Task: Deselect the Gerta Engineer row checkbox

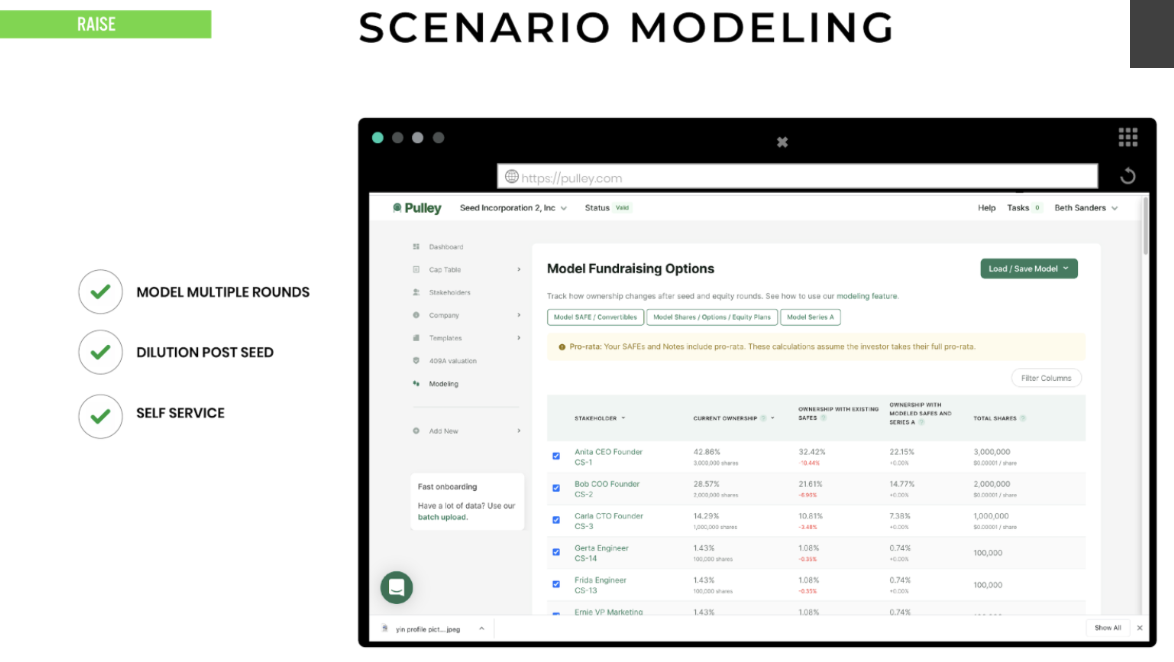Action: click(x=556, y=552)
